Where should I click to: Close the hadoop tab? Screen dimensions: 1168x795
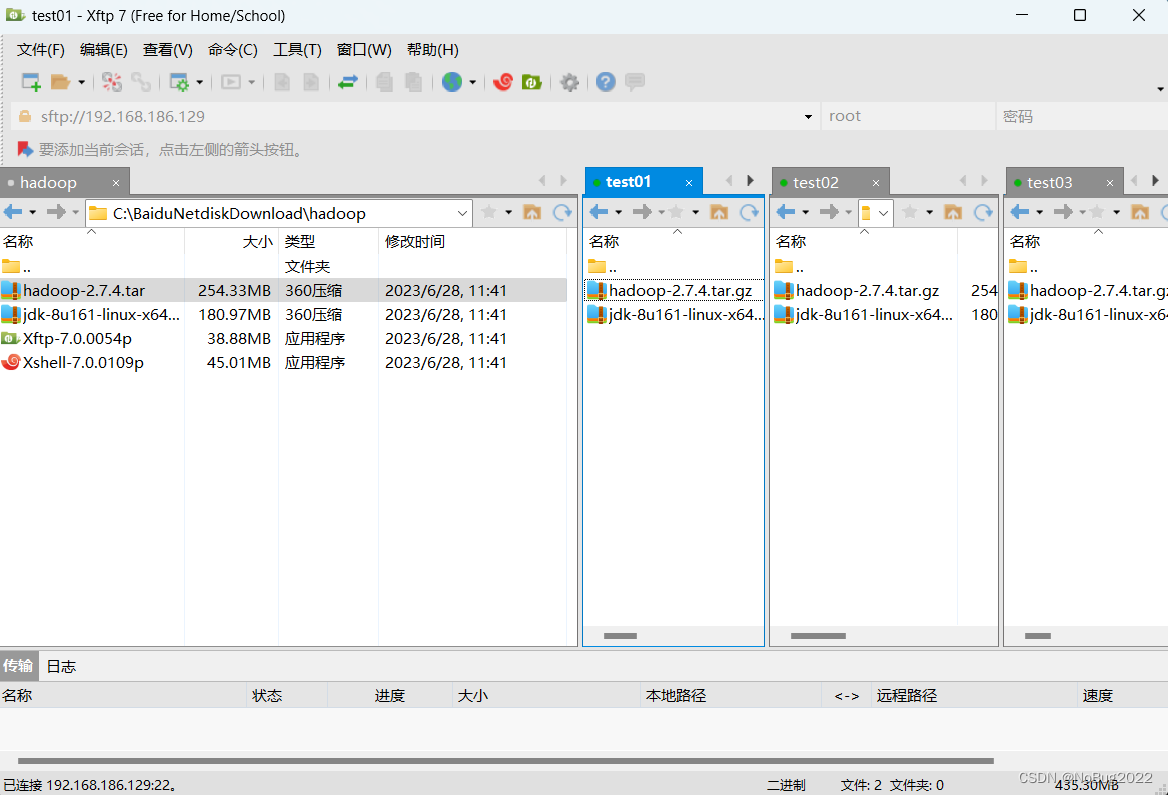[115, 183]
